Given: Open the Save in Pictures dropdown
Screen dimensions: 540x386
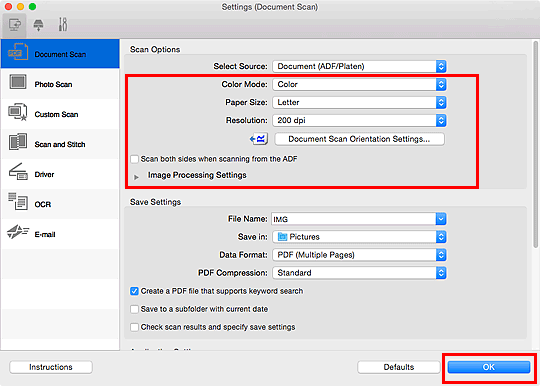Looking at the screenshot, I should tap(359, 237).
